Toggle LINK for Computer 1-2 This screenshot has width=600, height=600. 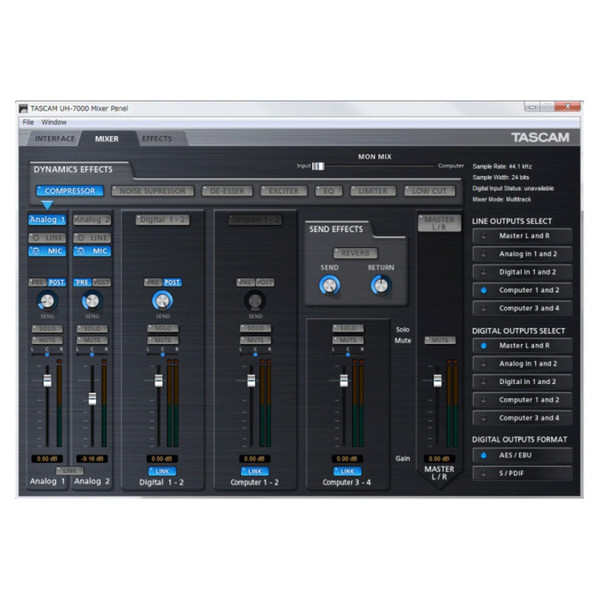pyautogui.click(x=255, y=471)
